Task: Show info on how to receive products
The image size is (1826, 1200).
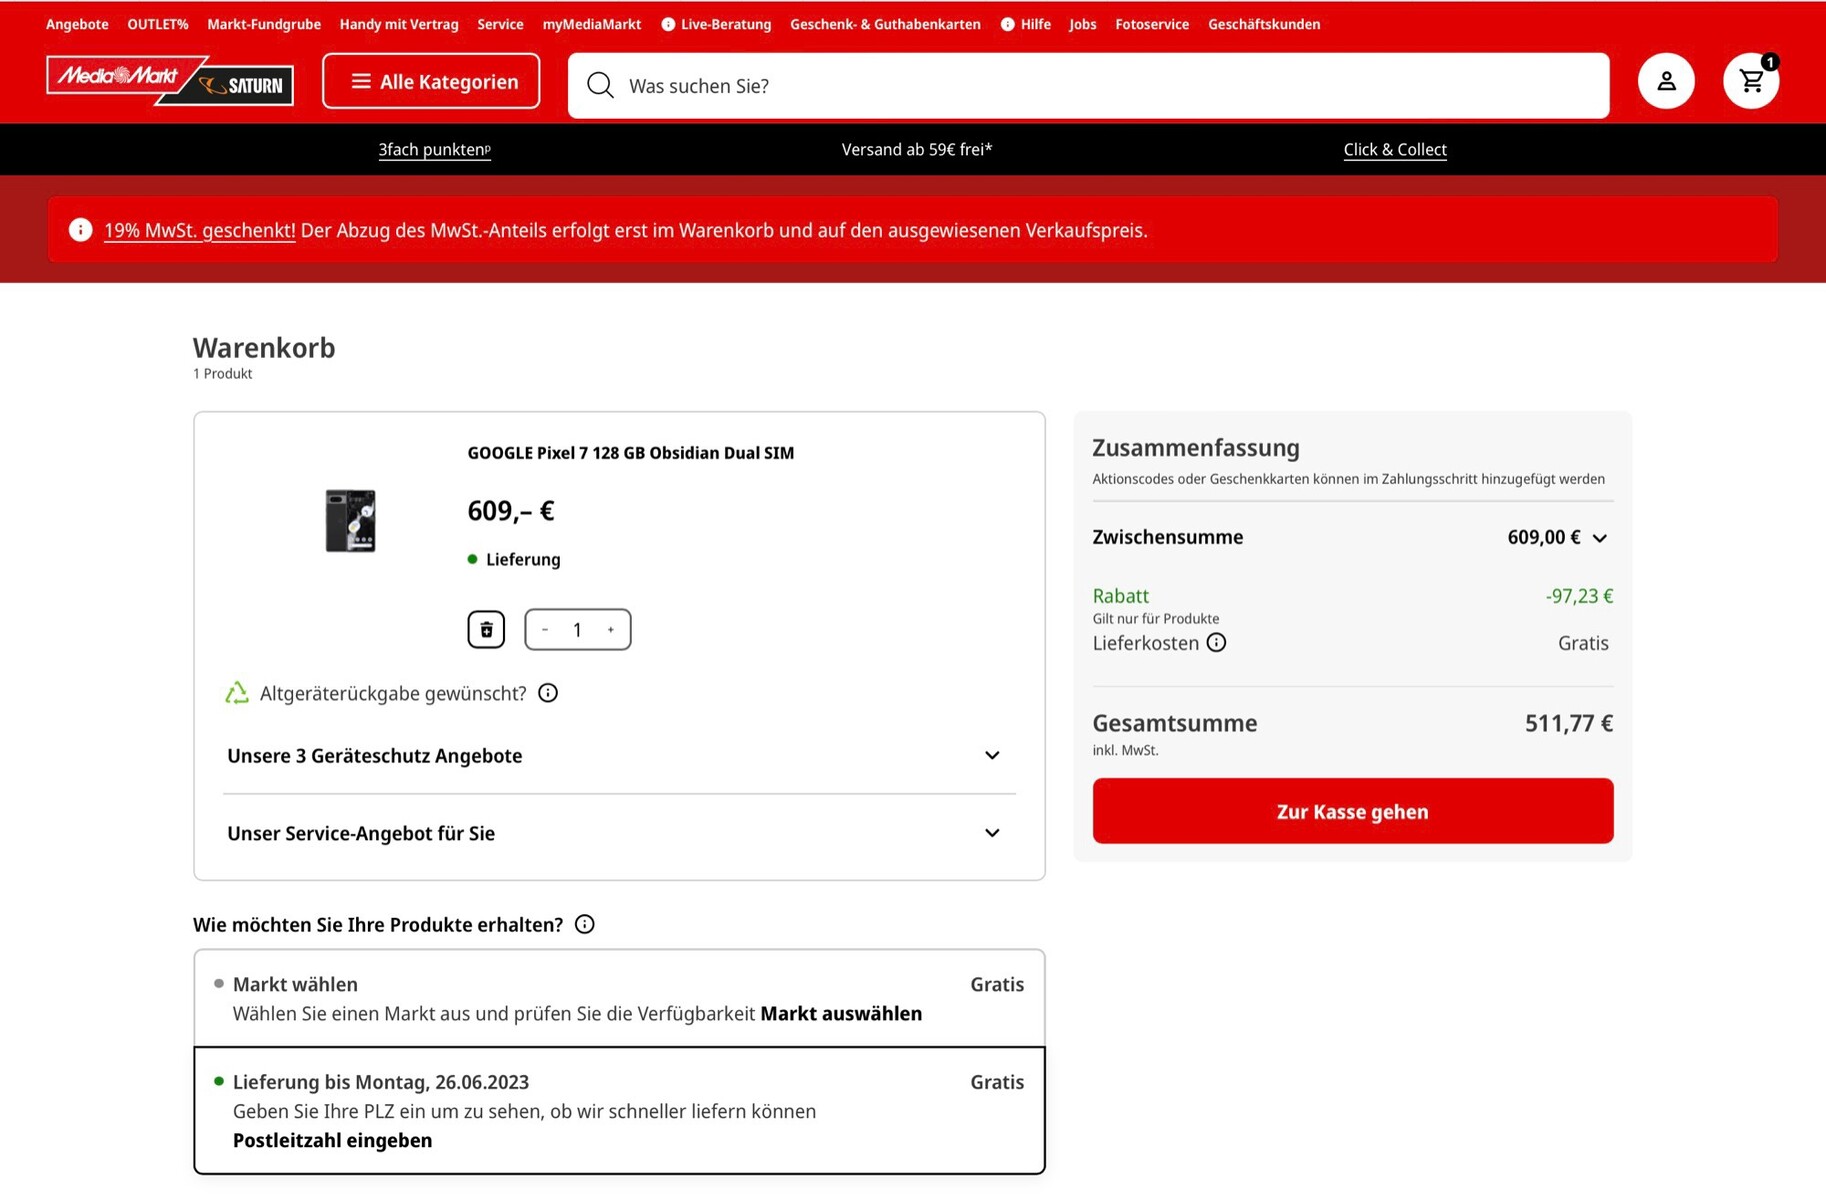Action: (585, 925)
